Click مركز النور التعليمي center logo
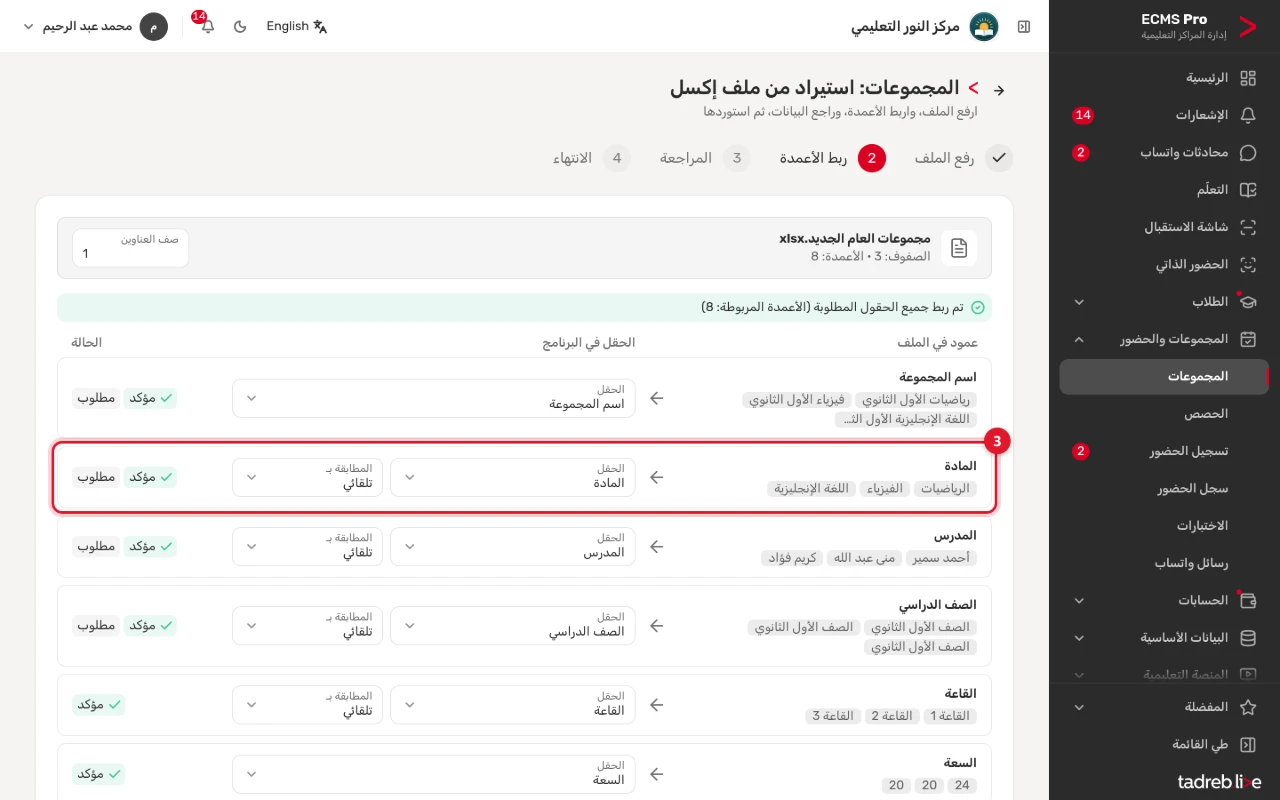This screenshot has height=800, width=1280. pos(984,27)
